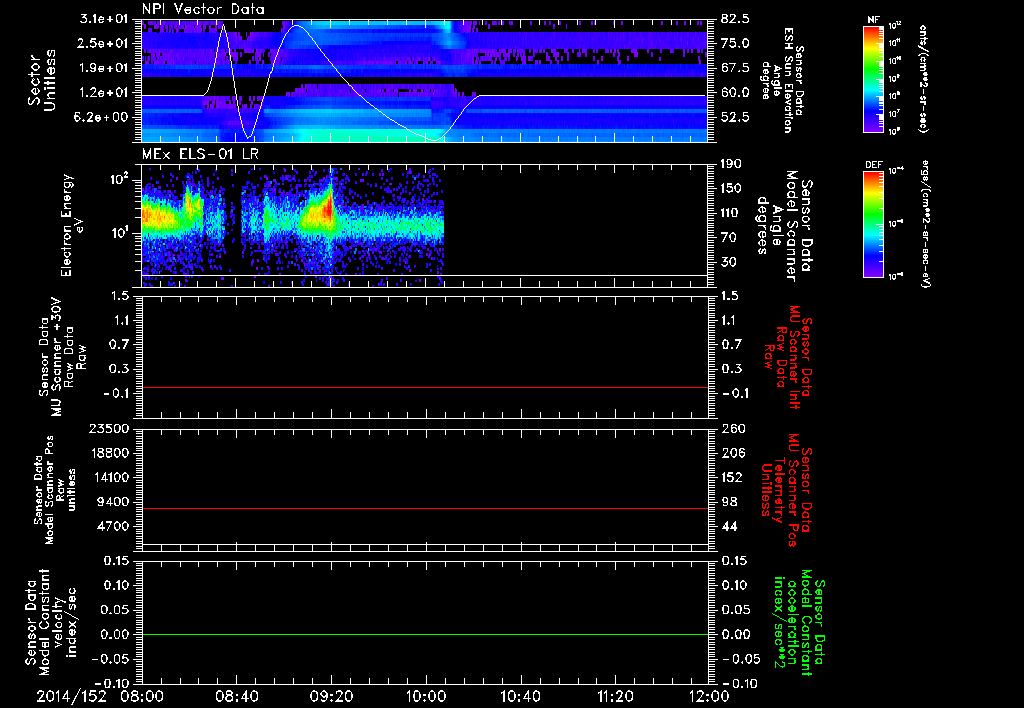Click the 260 telemetry tick label
The width and height of the screenshot is (1024, 708).
click(x=732, y=429)
